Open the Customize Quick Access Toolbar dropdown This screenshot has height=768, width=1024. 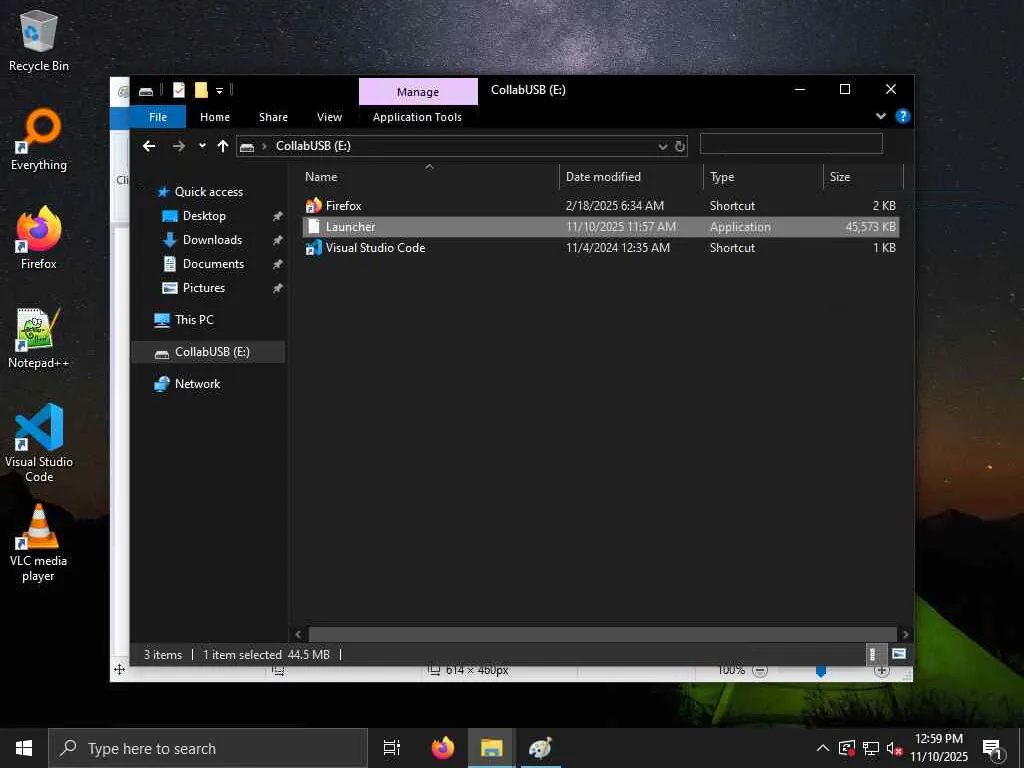219,91
